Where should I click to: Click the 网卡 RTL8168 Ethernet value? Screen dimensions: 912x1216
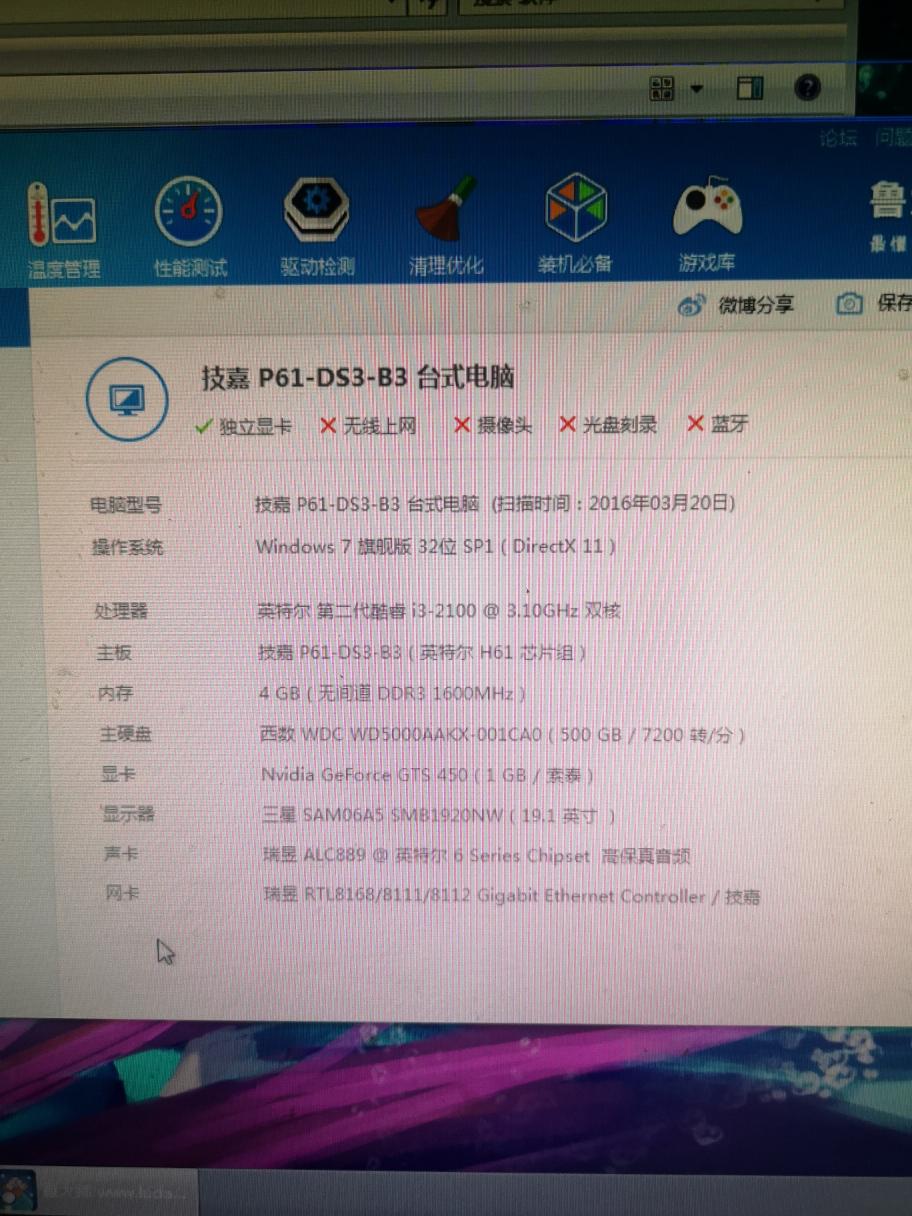(x=511, y=896)
